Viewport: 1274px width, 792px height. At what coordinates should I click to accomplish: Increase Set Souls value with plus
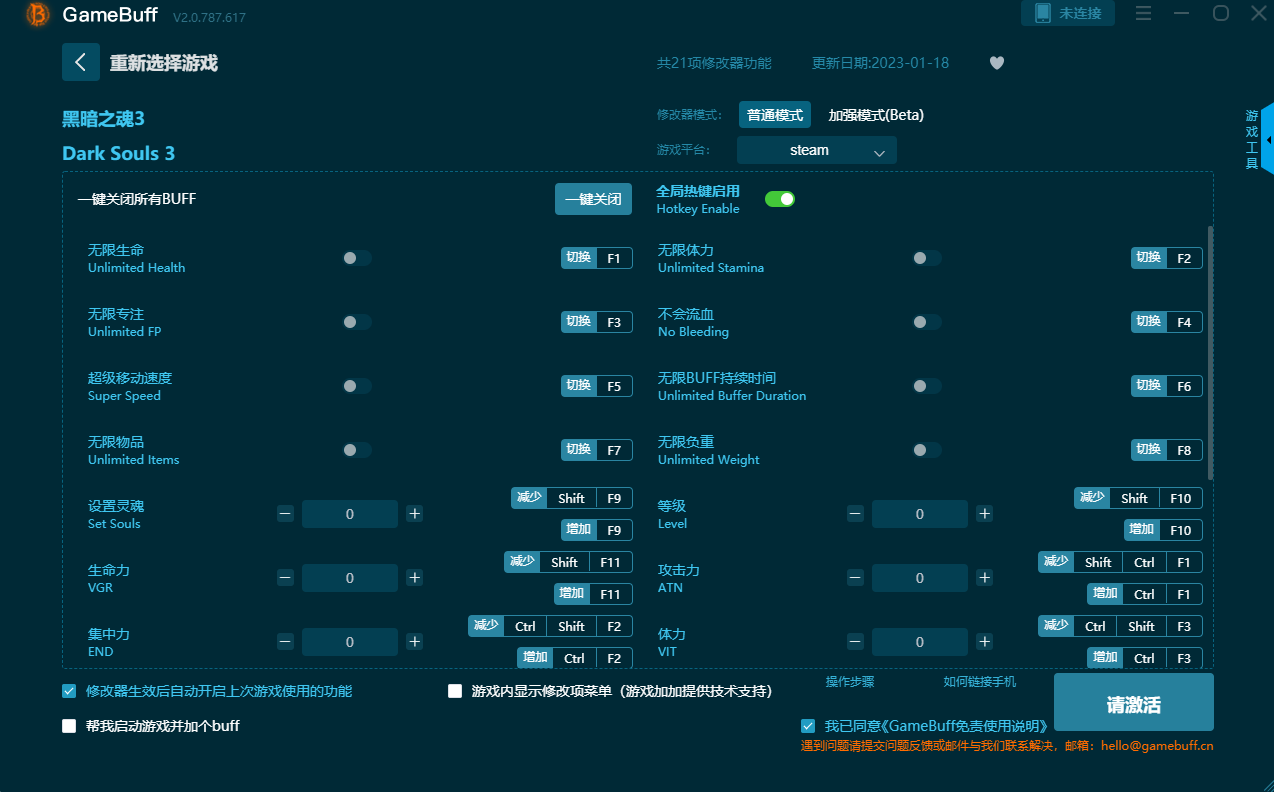point(415,514)
